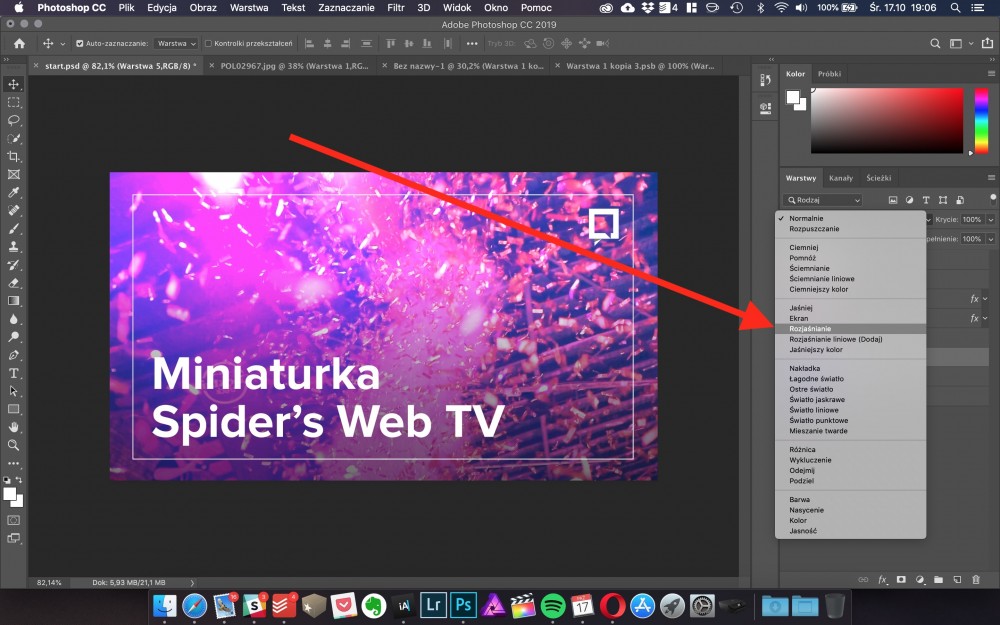Filter layers by adjustment layers icon
This screenshot has height=625, width=1000.
[x=909, y=200]
